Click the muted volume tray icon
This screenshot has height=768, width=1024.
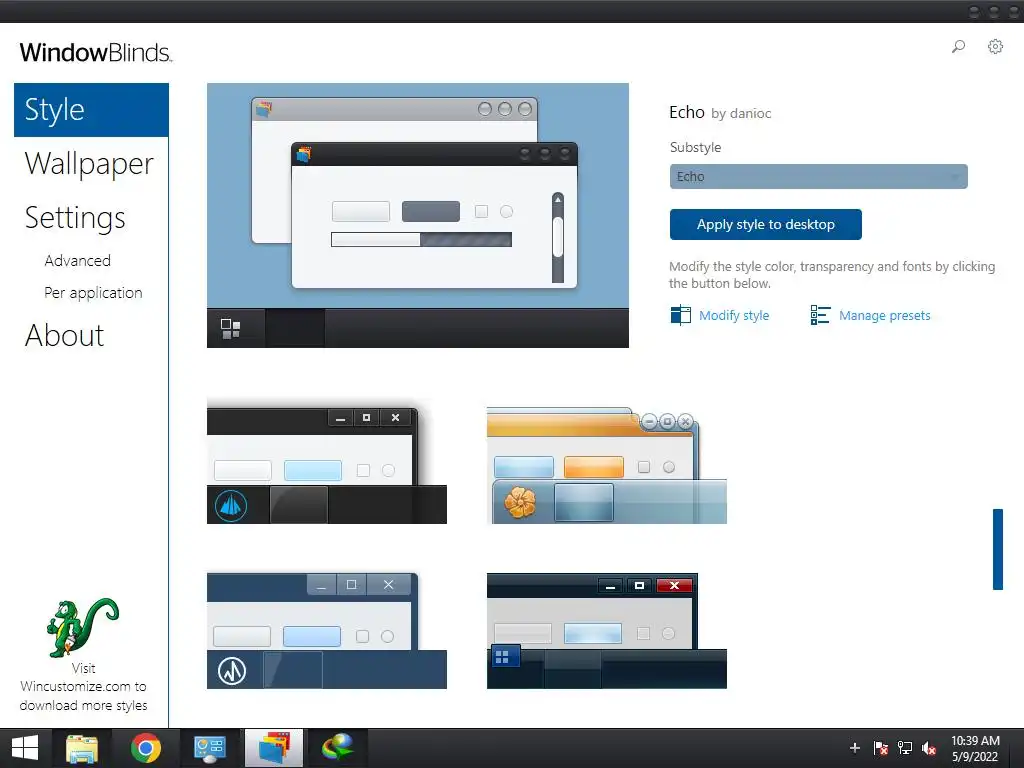pyautogui.click(x=929, y=748)
